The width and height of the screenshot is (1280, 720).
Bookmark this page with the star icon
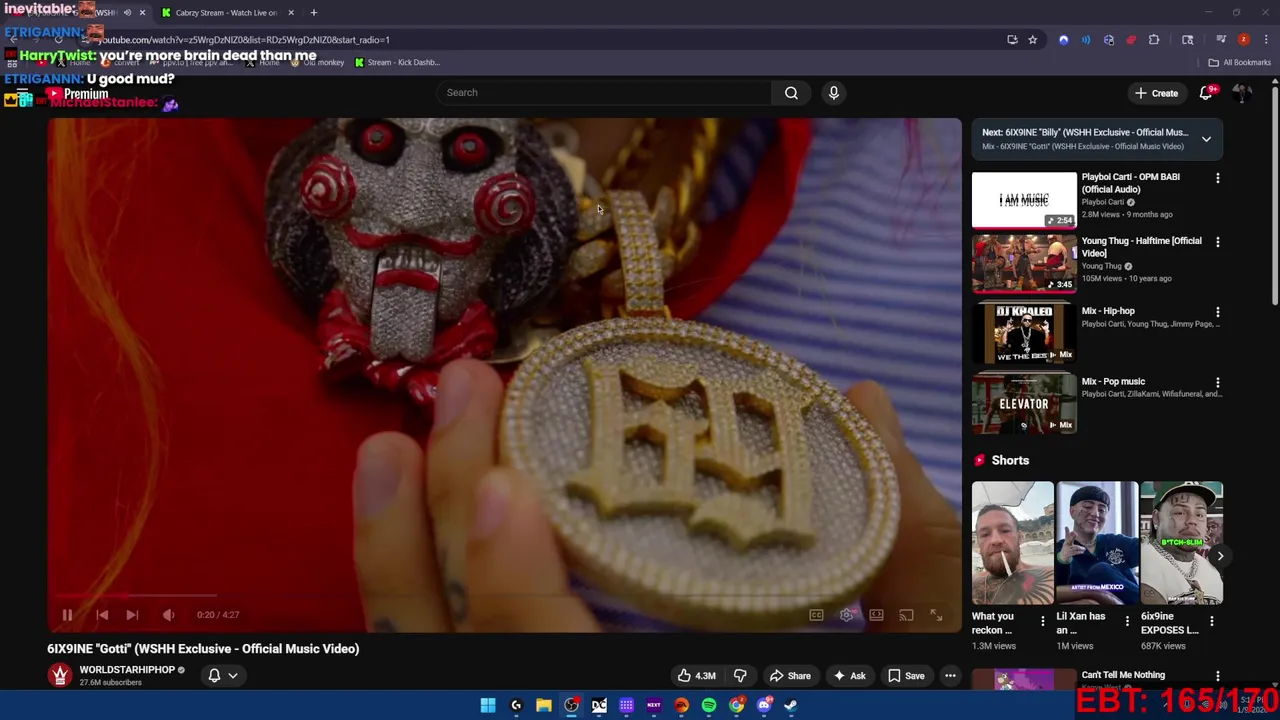click(x=1032, y=40)
